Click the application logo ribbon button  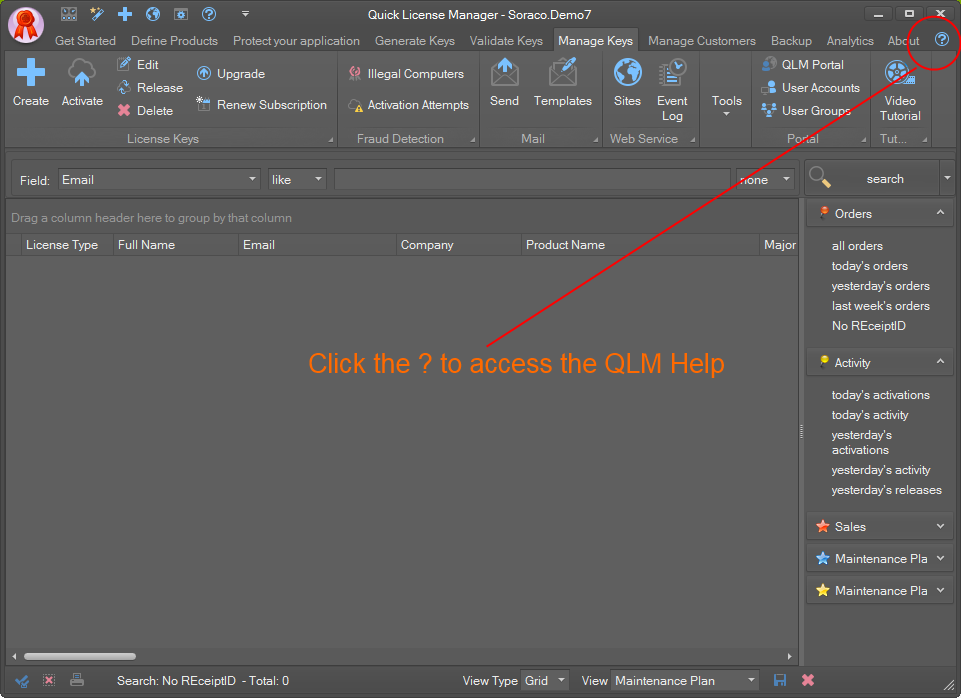[26, 25]
